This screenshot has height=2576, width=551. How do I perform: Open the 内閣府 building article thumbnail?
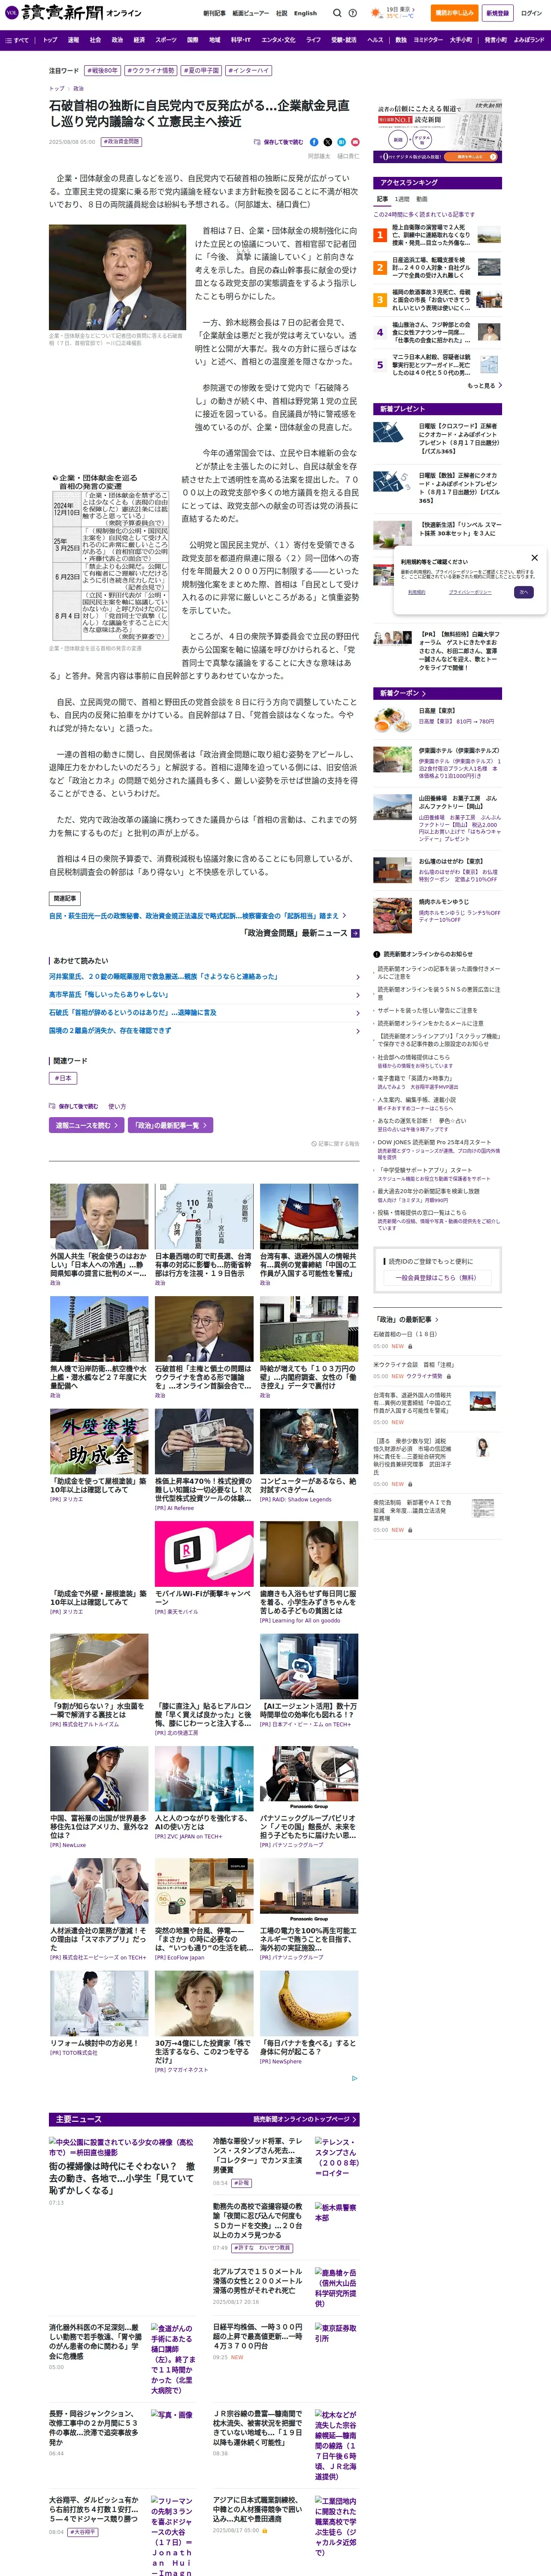click(x=308, y=1329)
